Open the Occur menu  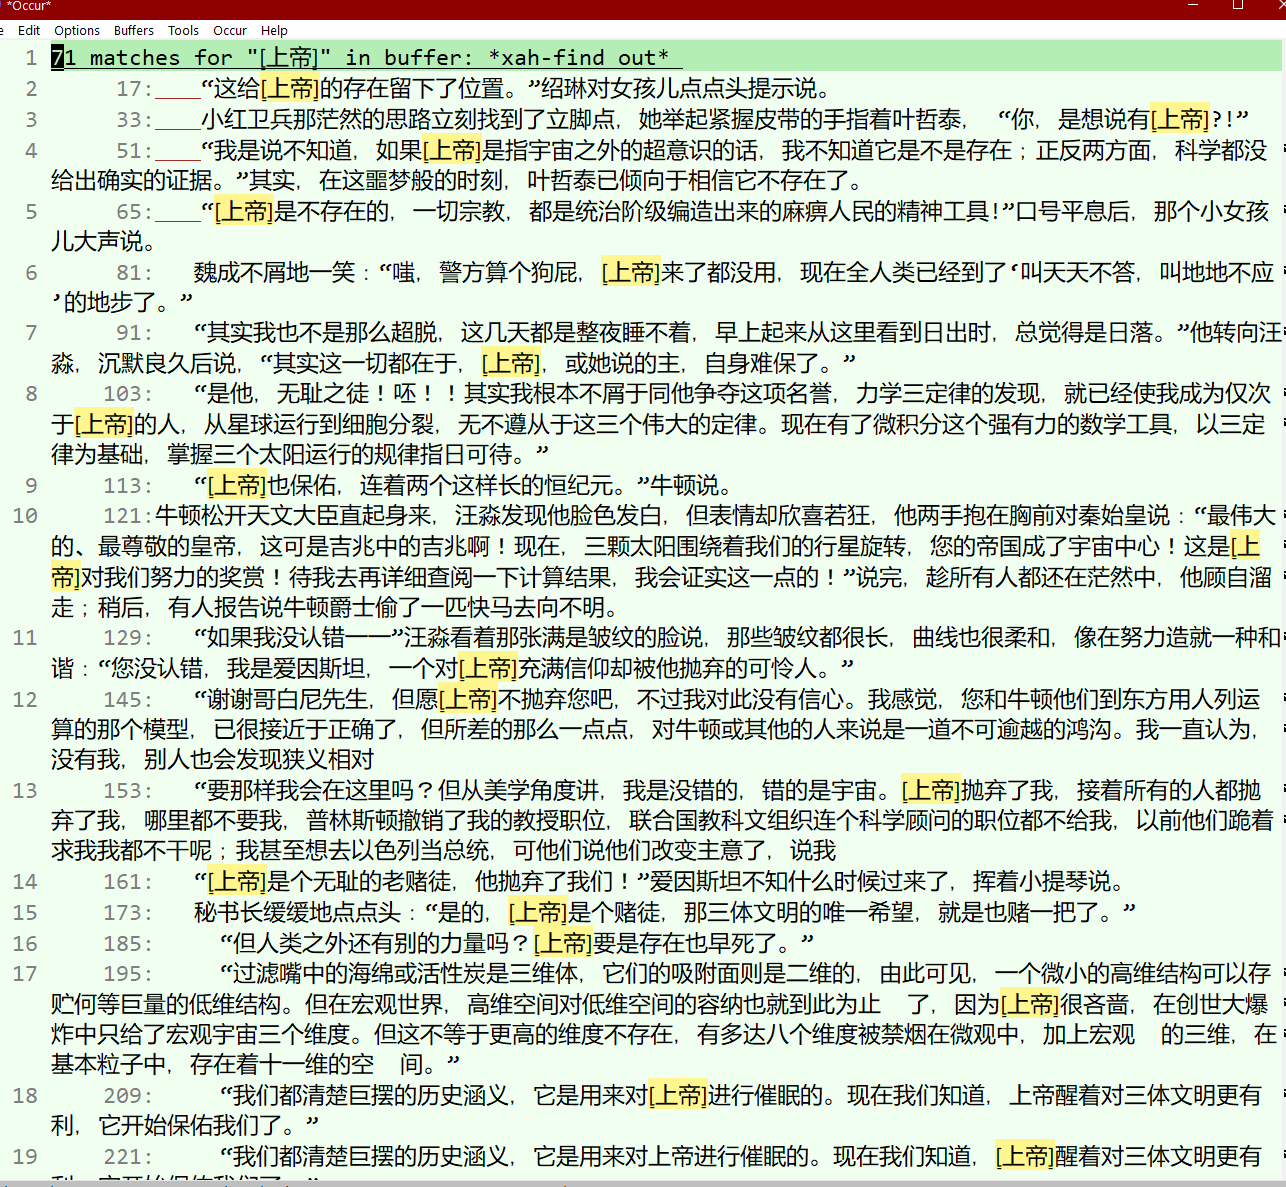[230, 30]
